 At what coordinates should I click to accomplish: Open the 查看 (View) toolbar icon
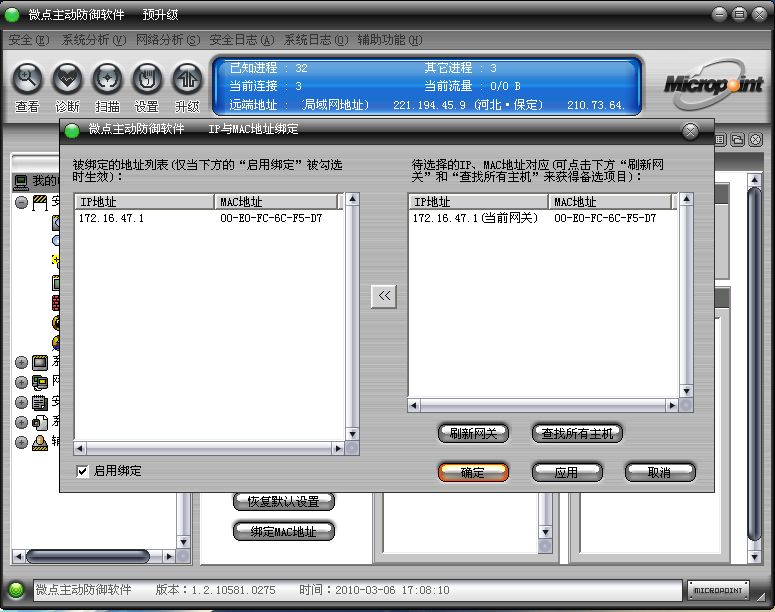tap(27, 79)
